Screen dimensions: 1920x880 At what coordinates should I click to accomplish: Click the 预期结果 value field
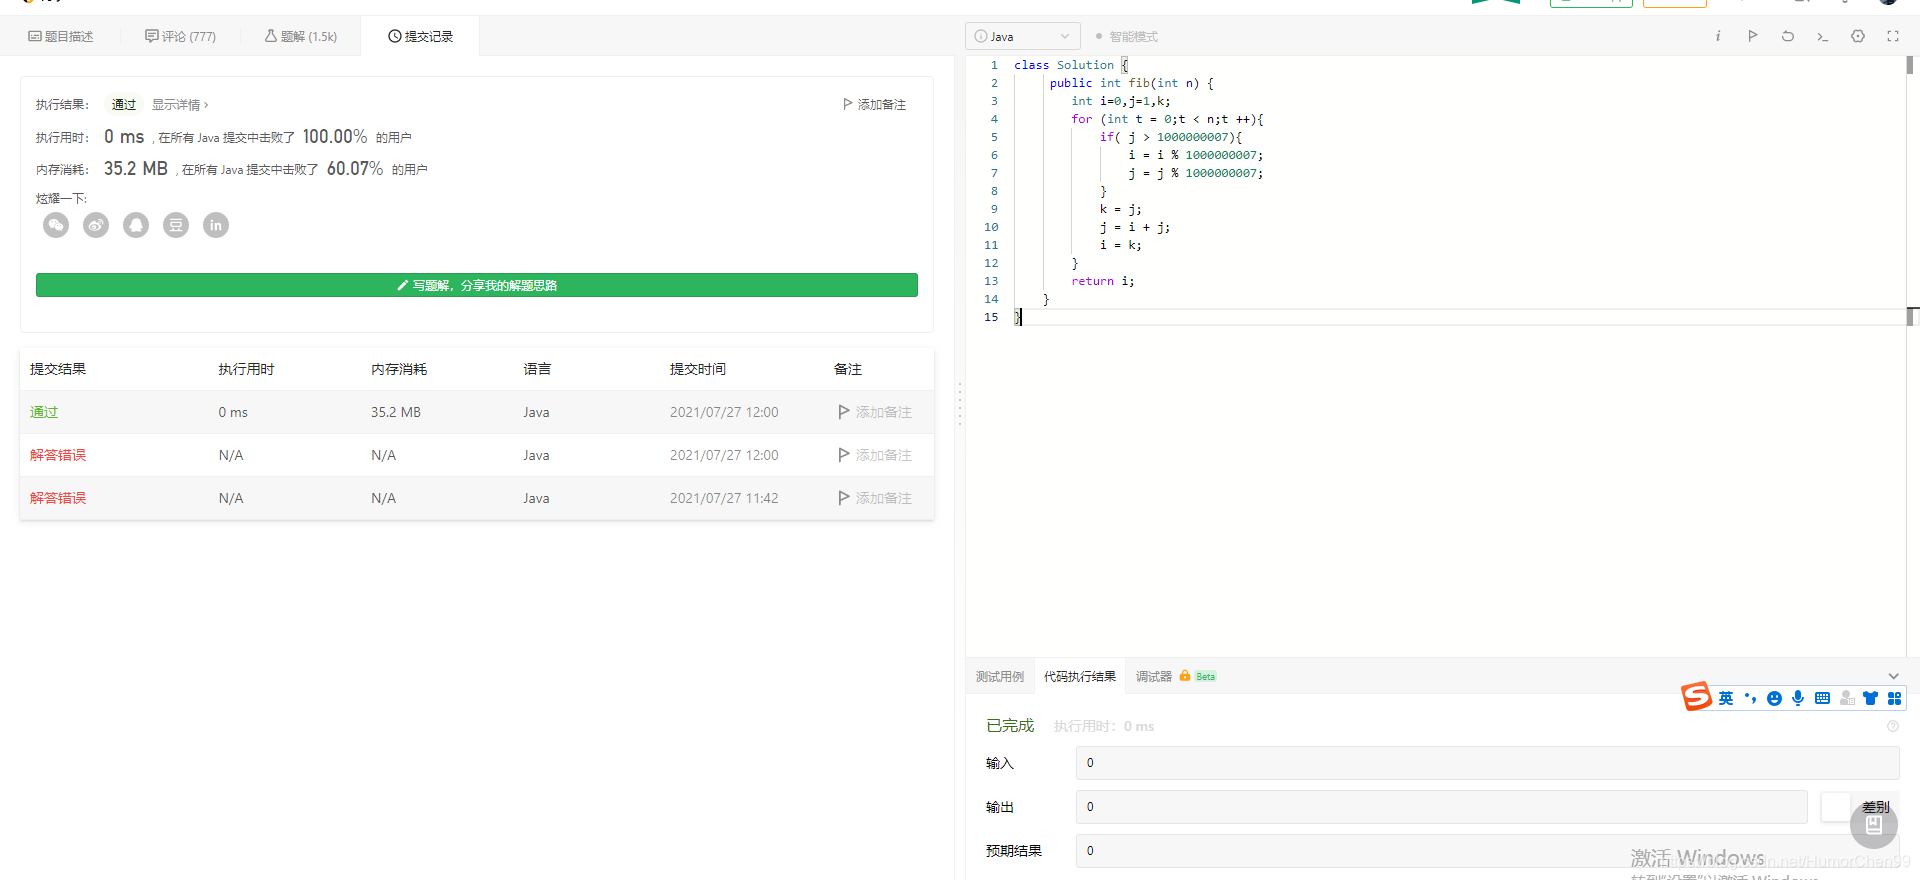1487,851
